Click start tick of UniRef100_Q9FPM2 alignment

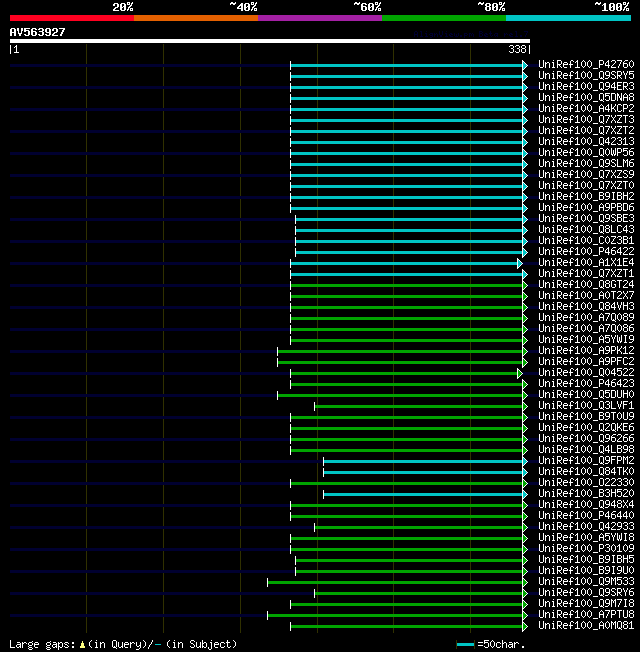[324, 462]
